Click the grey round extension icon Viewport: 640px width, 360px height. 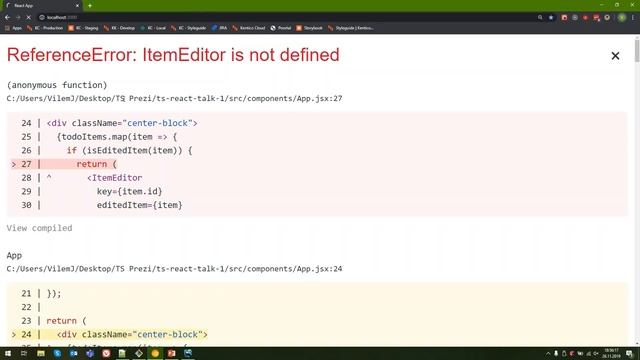point(575,18)
